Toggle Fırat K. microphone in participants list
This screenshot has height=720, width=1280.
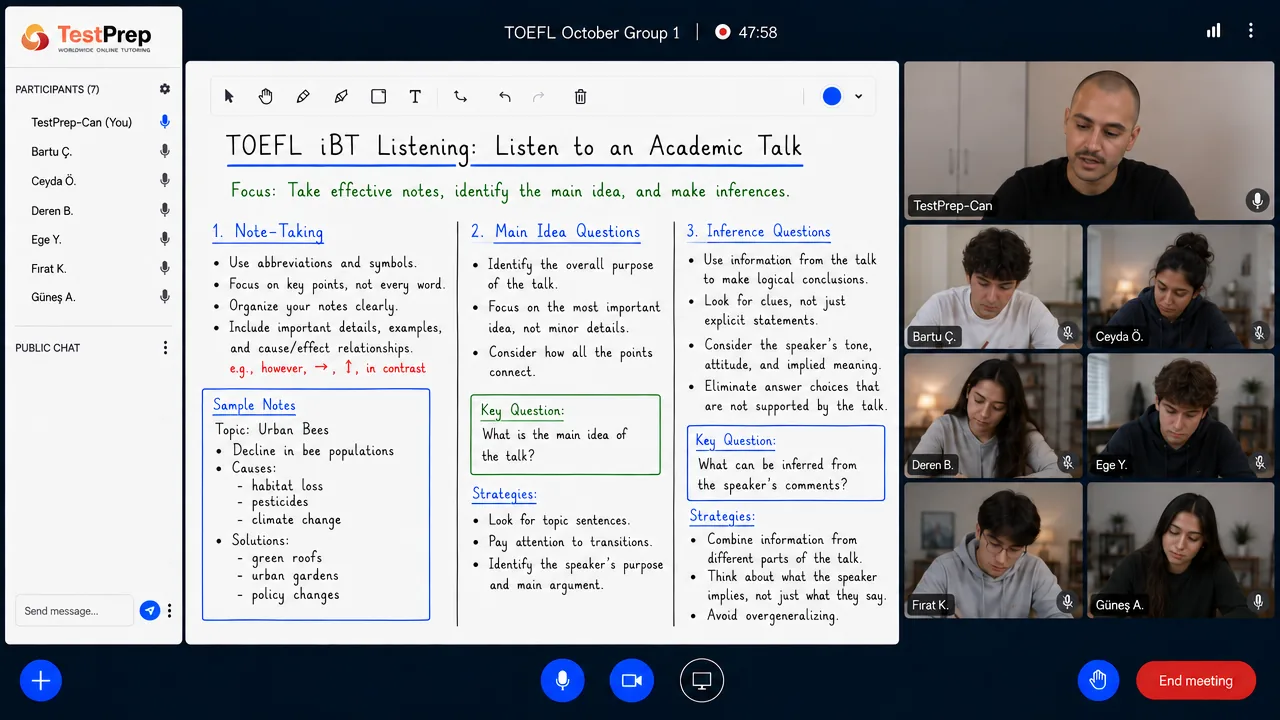pos(165,268)
